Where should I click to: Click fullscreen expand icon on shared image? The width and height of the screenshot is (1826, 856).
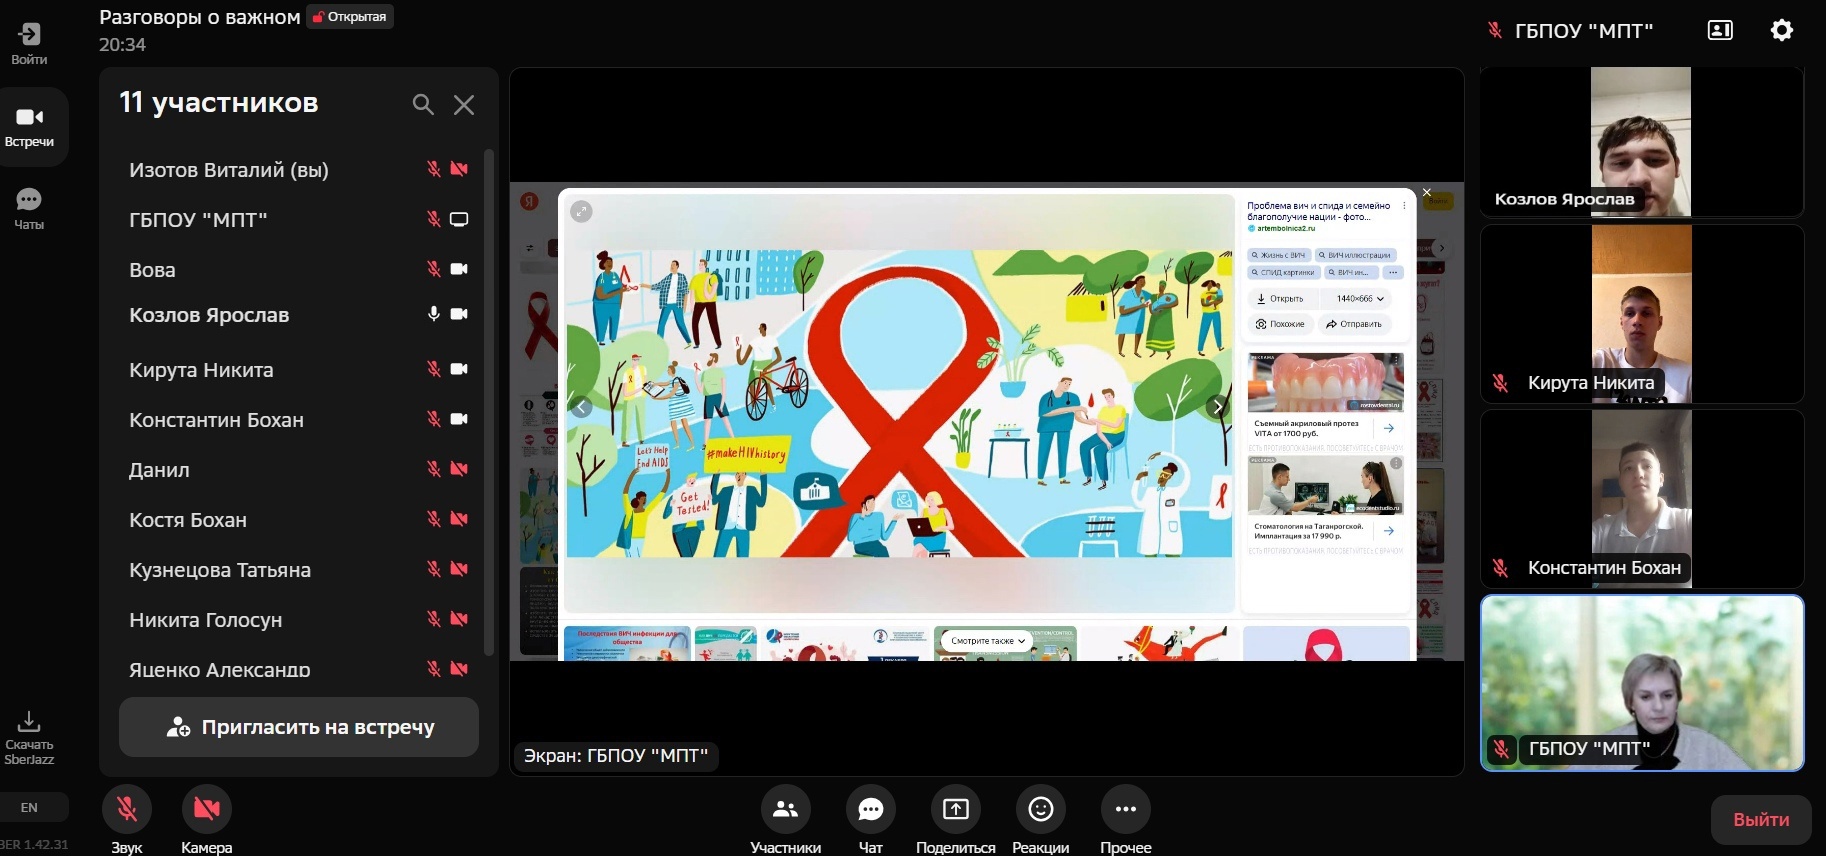(581, 211)
